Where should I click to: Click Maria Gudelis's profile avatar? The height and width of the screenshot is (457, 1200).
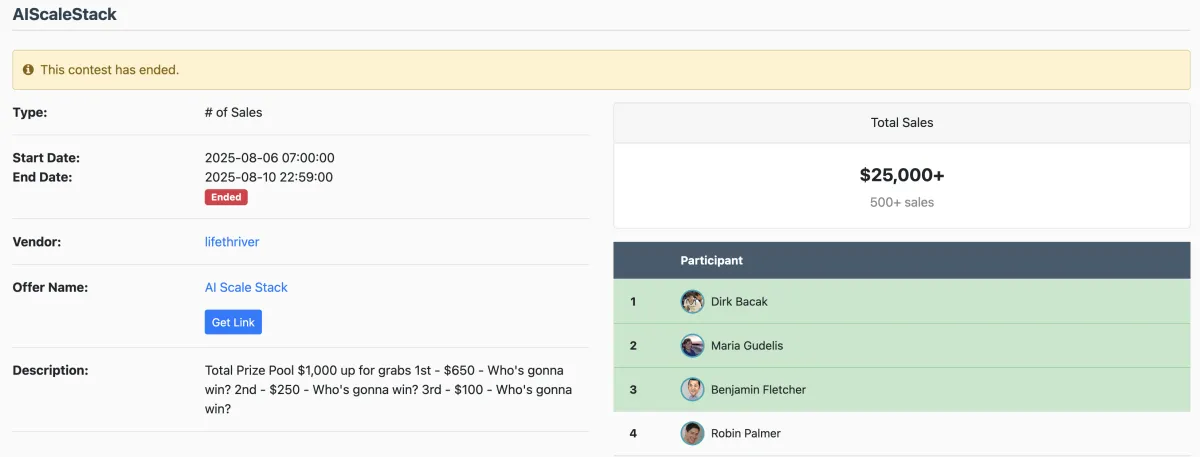(692, 345)
